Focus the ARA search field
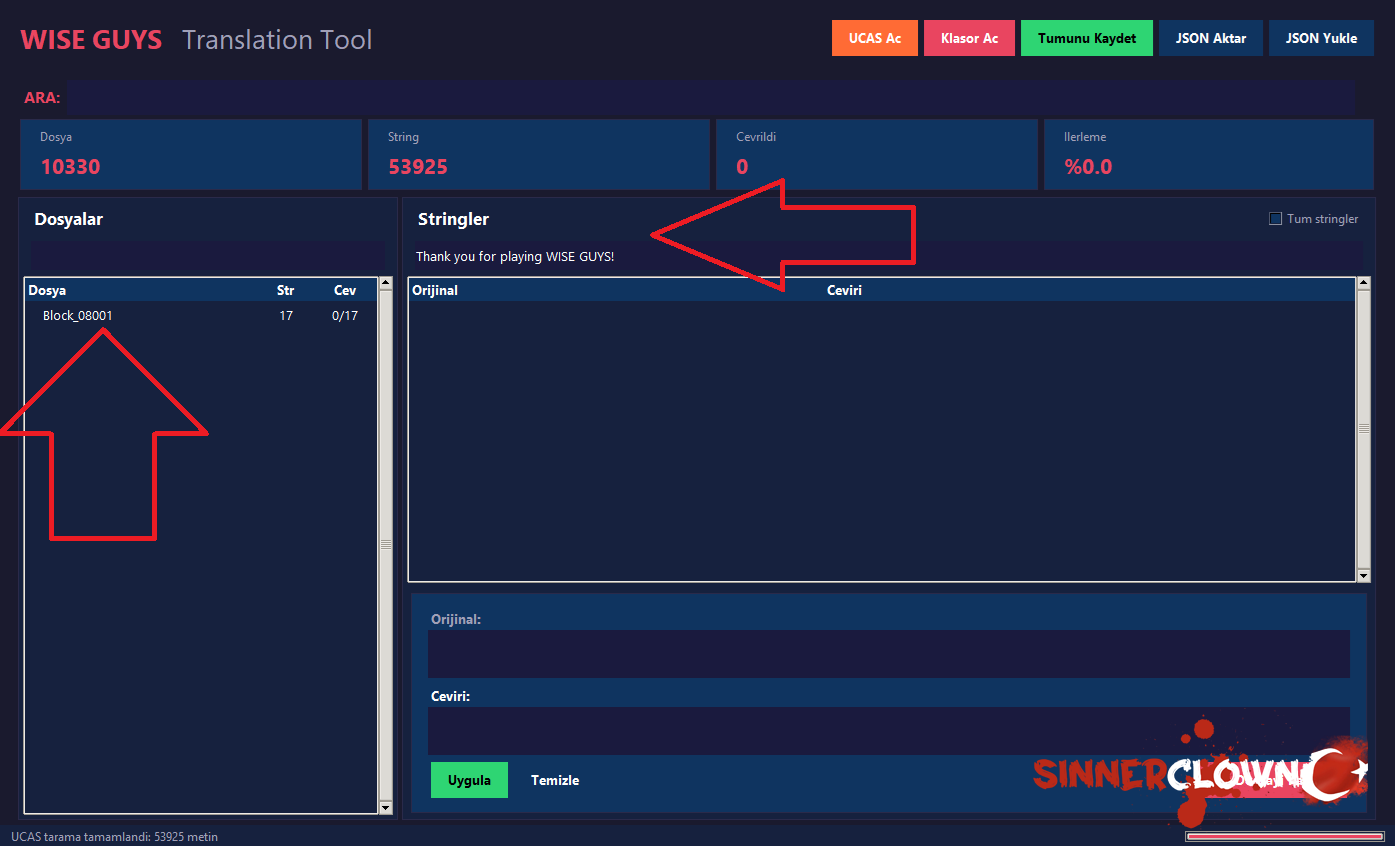Viewport: 1395px width, 846px height. pos(710,98)
